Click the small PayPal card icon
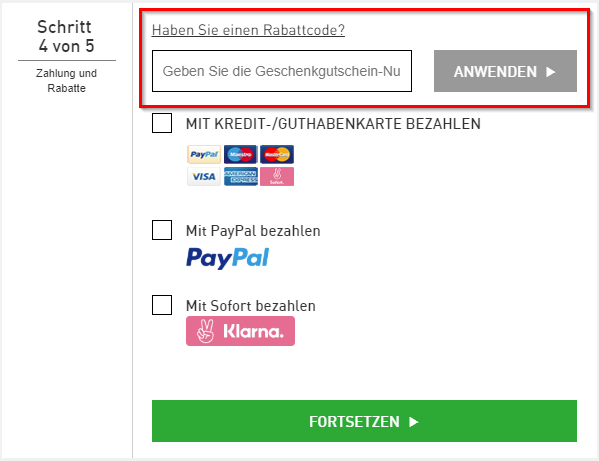Viewport: 599px width, 461px height. tap(204, 154)
